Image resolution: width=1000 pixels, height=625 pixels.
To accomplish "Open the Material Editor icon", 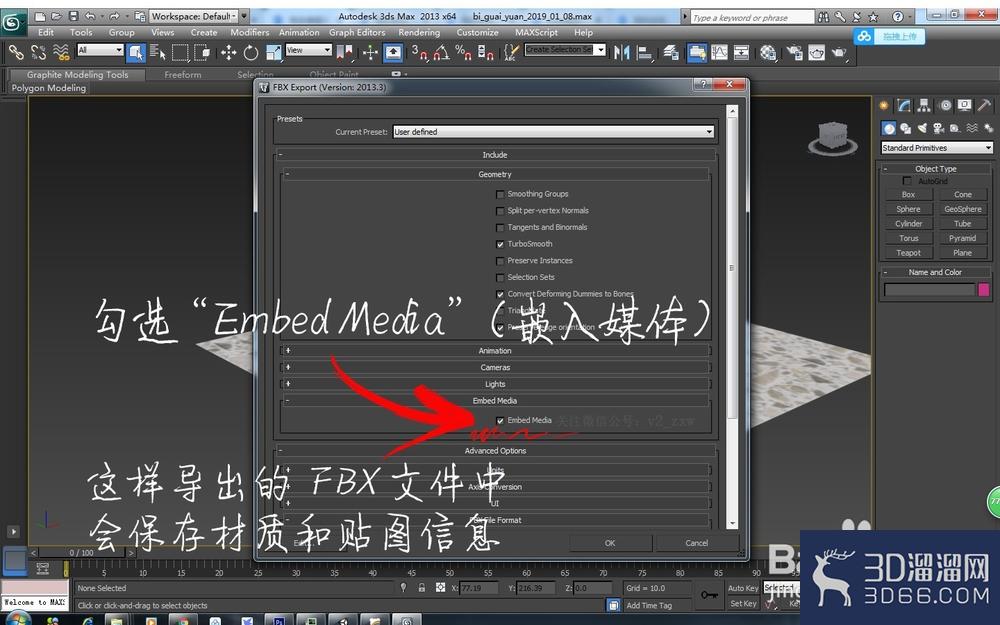I will pos(768,52).
